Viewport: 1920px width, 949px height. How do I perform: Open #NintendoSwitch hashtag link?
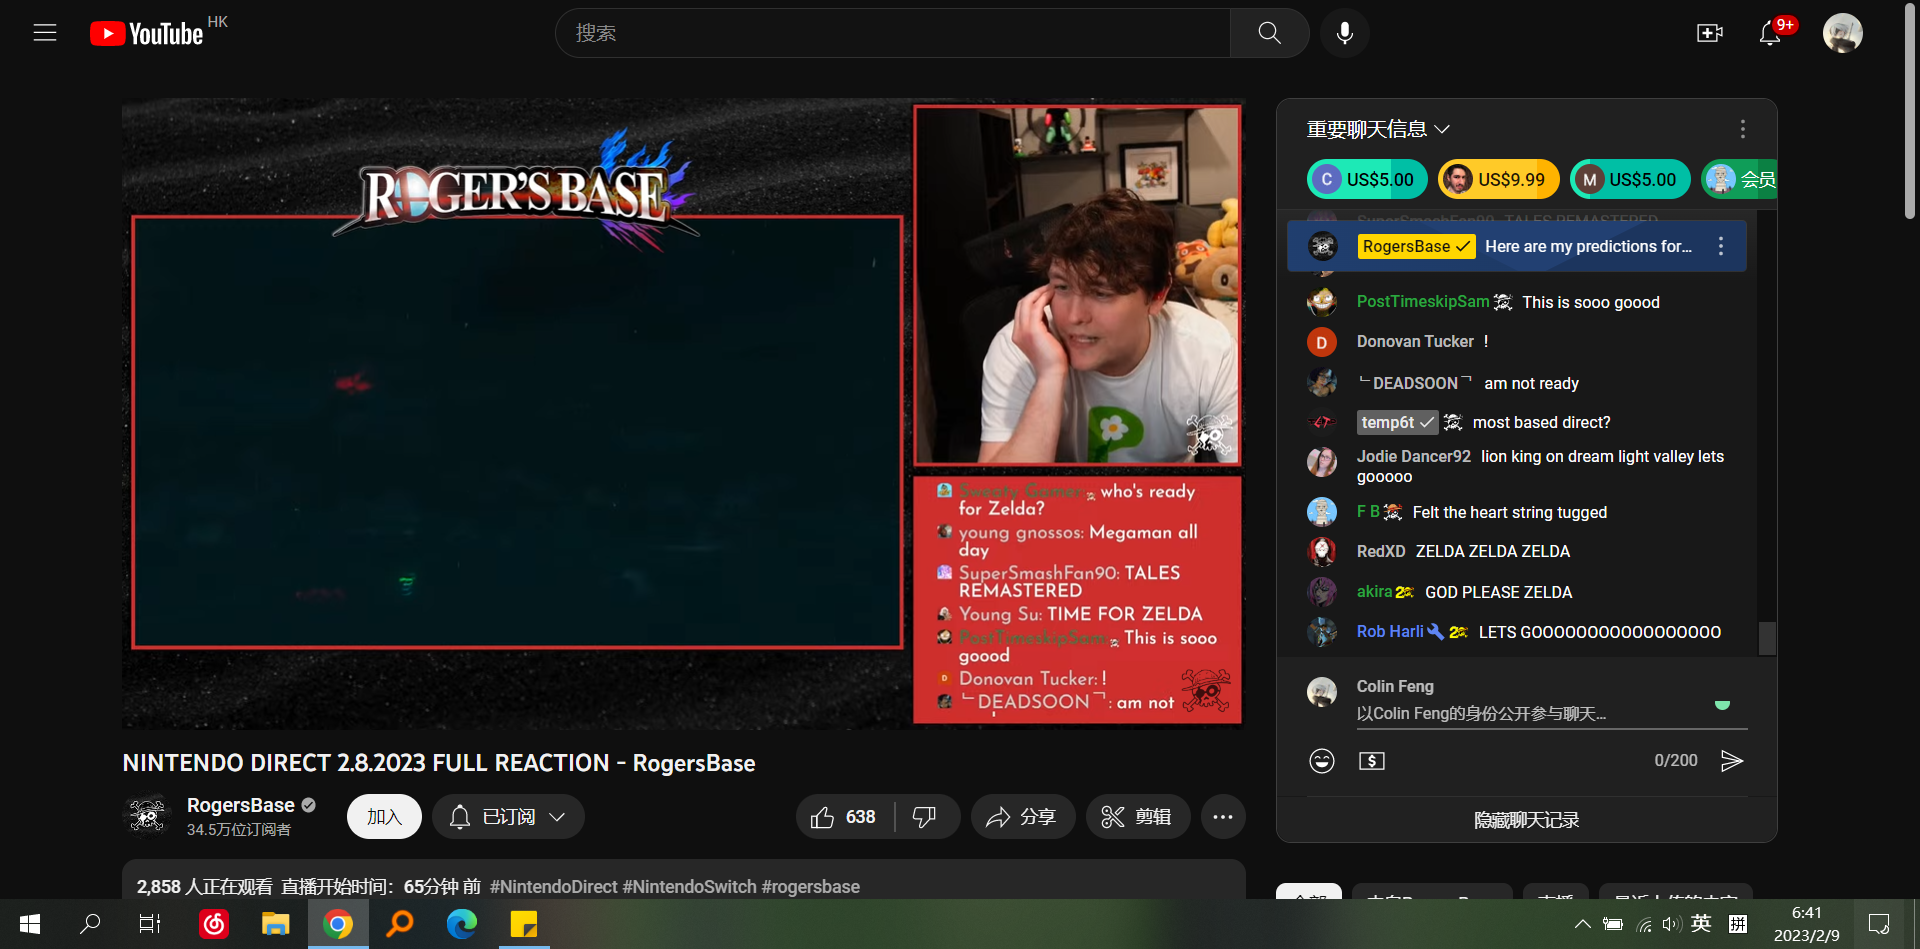point(689,887)
